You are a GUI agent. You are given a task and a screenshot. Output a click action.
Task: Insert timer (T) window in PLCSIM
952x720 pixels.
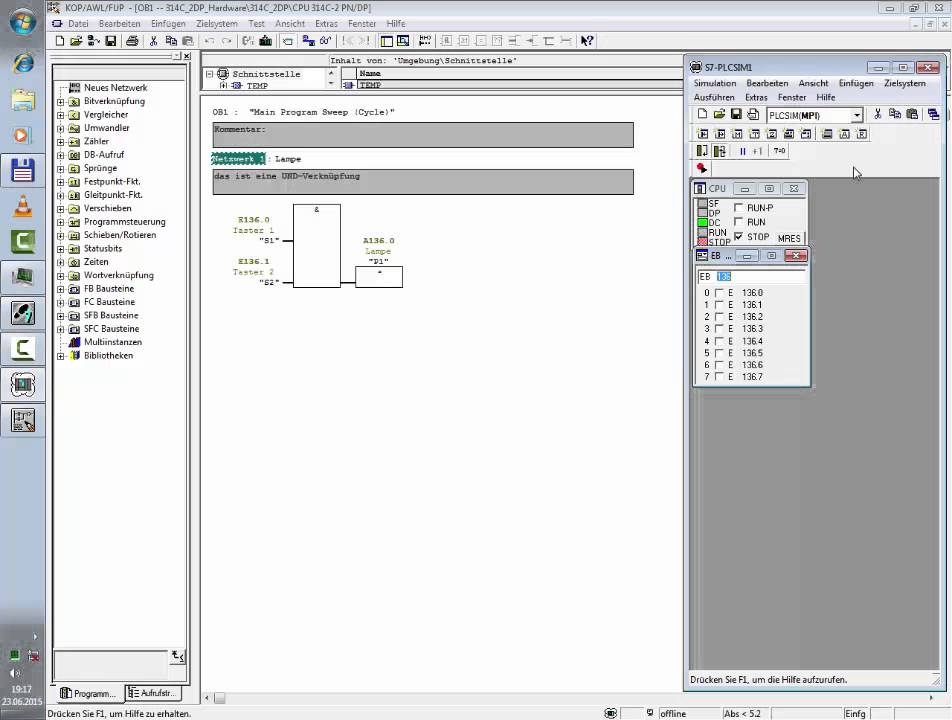coord(754,134)
